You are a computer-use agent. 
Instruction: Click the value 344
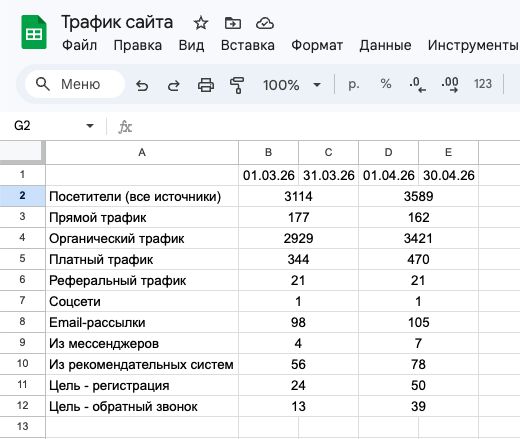tap(298, 259)
